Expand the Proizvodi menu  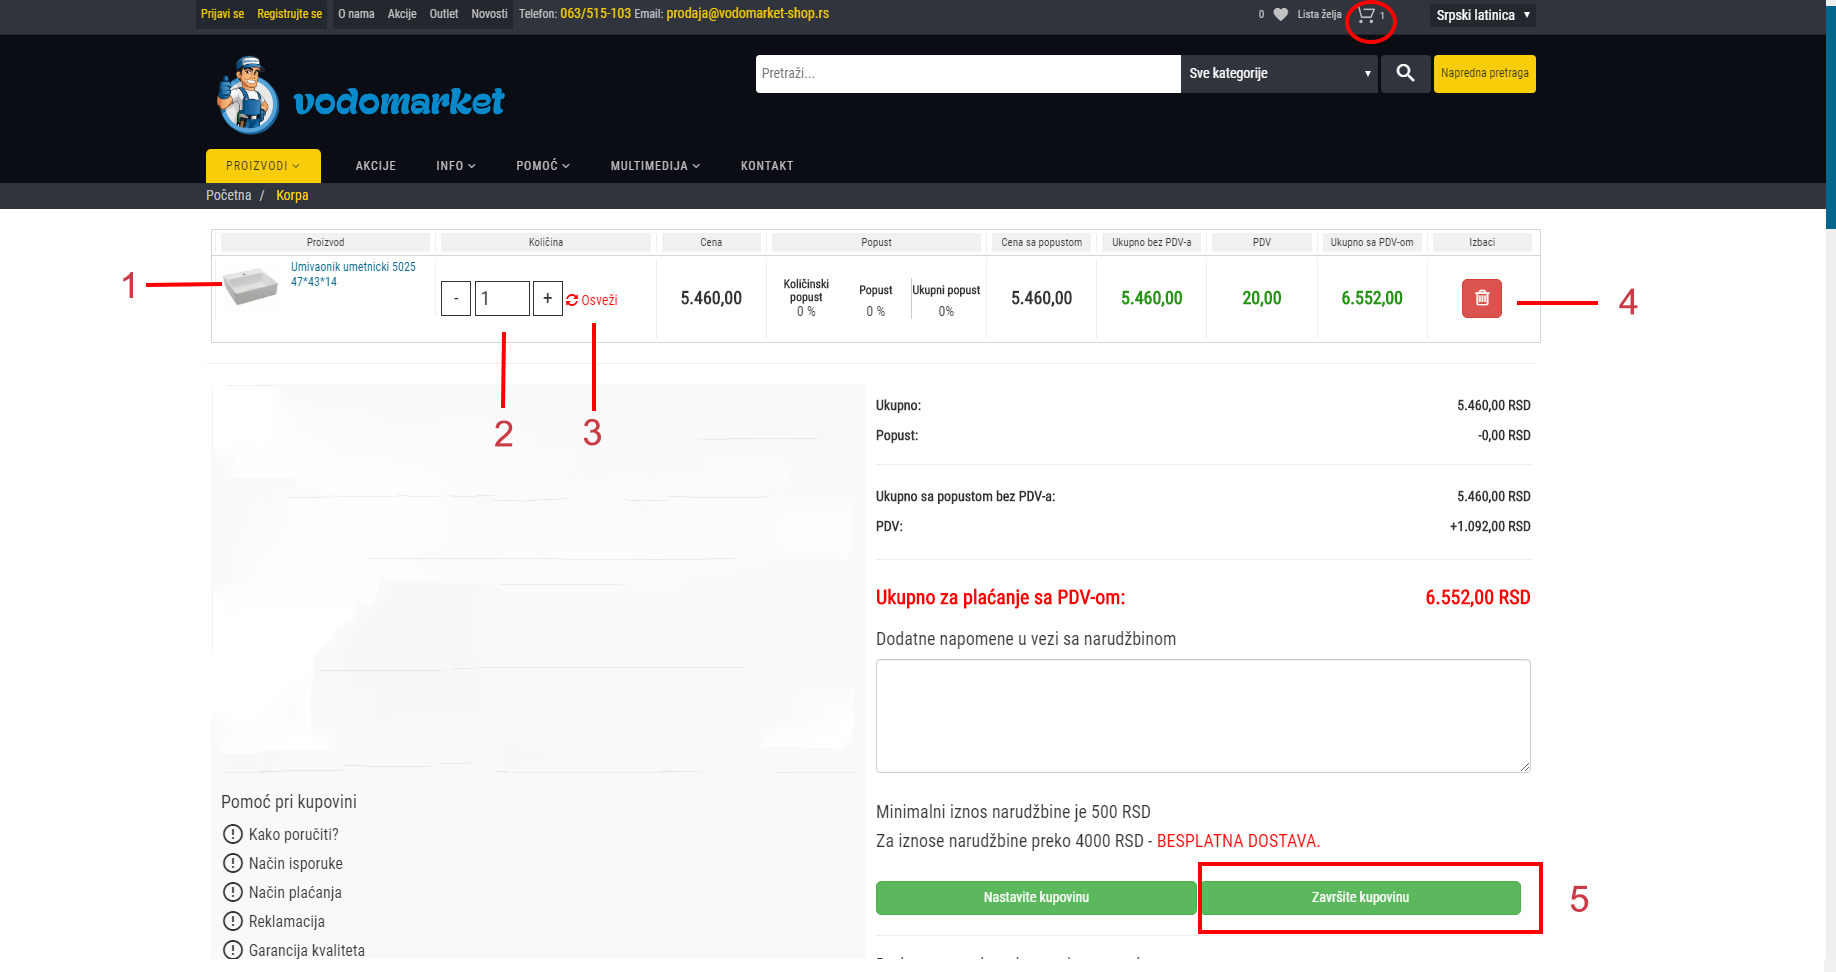tap(263, 166)
